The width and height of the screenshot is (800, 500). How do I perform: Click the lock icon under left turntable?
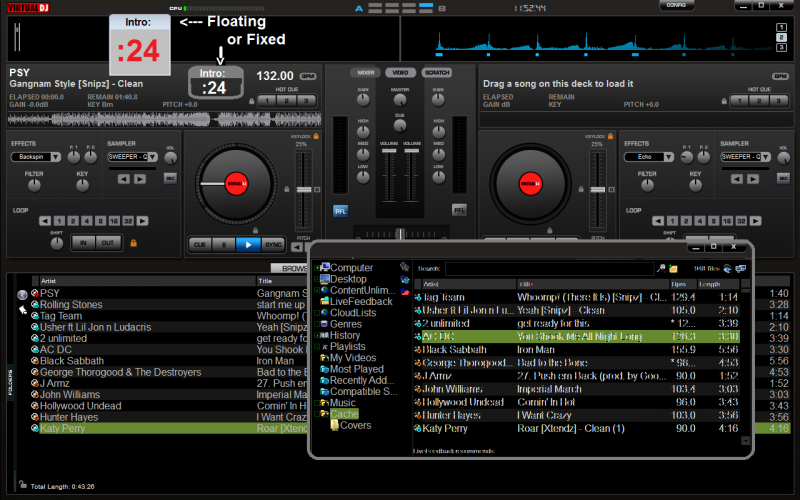point(255,230)
